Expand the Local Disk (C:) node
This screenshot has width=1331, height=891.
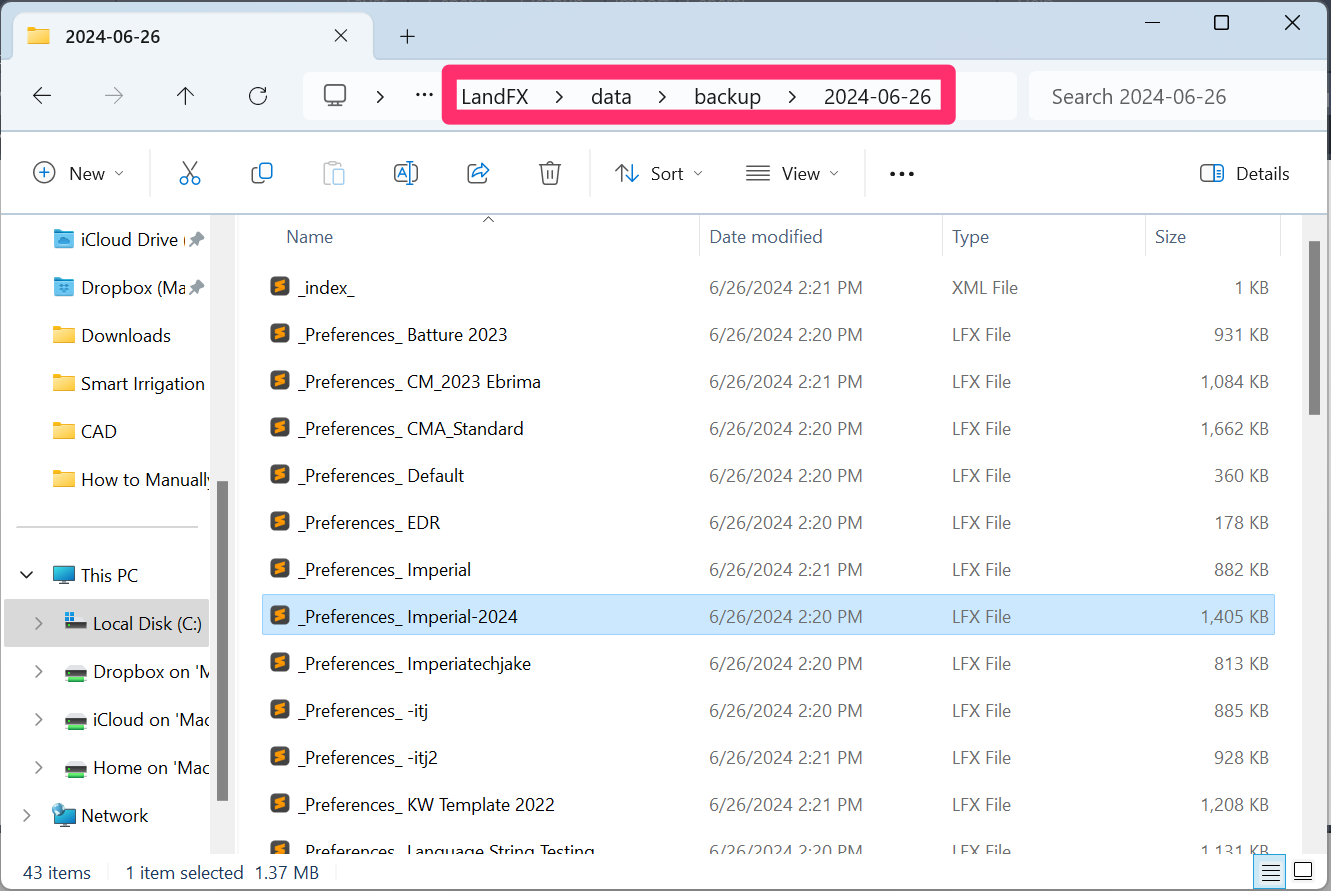[x=38, y=623]
